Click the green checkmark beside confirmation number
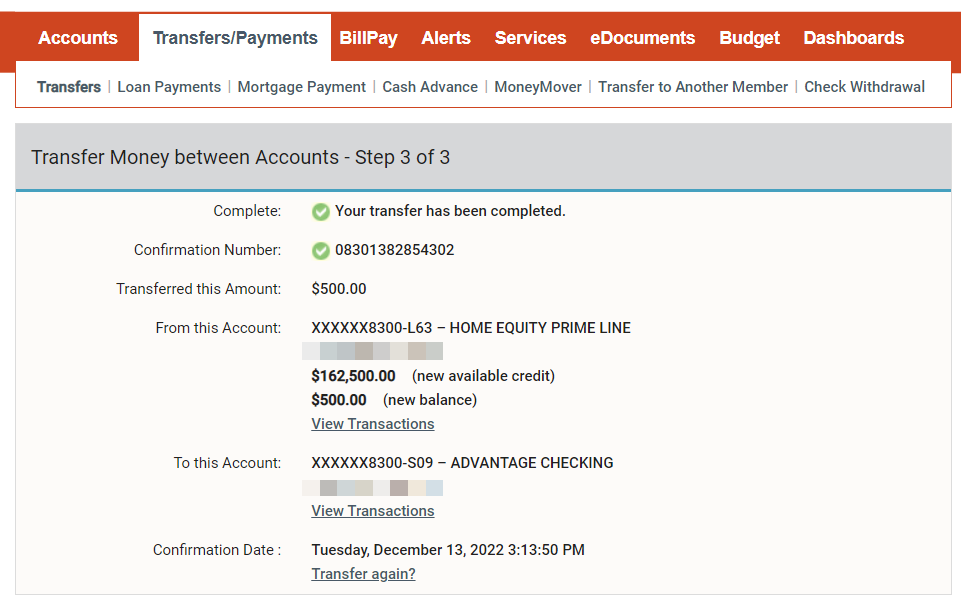 click(x=321, y=251)
